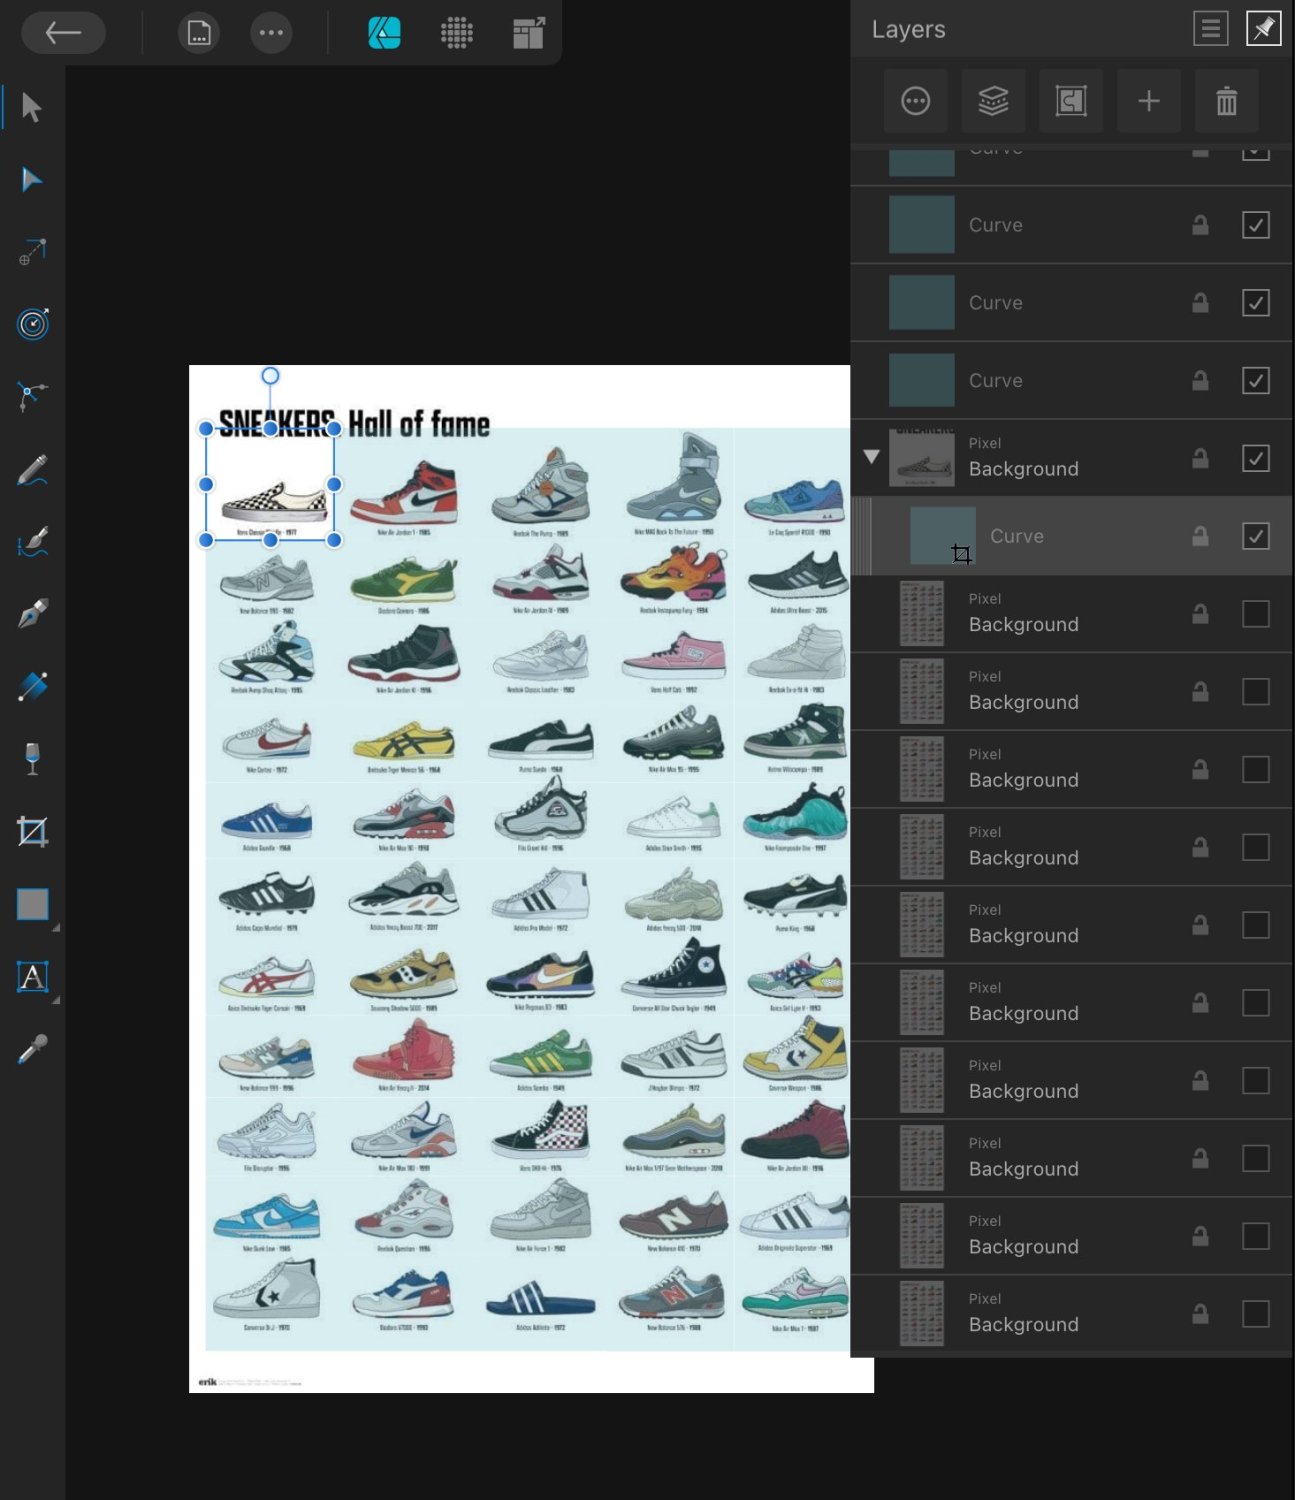Switch to the Export persona
This screenshot has width=1295, height=1500.
pyautogui.click(x=528, y=33)
